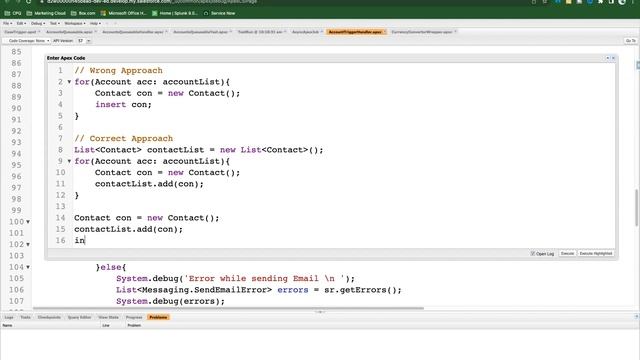Click the horizontal scrollbar of the code editor
Image resolution: width=640 pixels, height=360 pixels.
229,309
